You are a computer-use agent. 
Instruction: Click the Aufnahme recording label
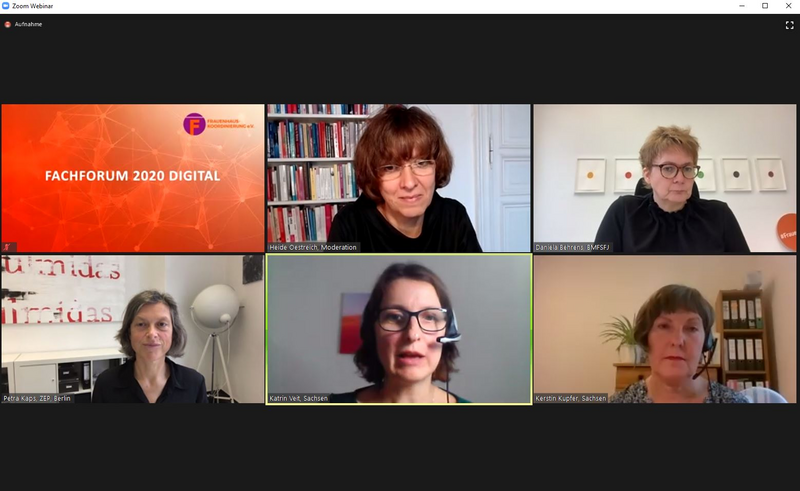(x=28, y=24)
